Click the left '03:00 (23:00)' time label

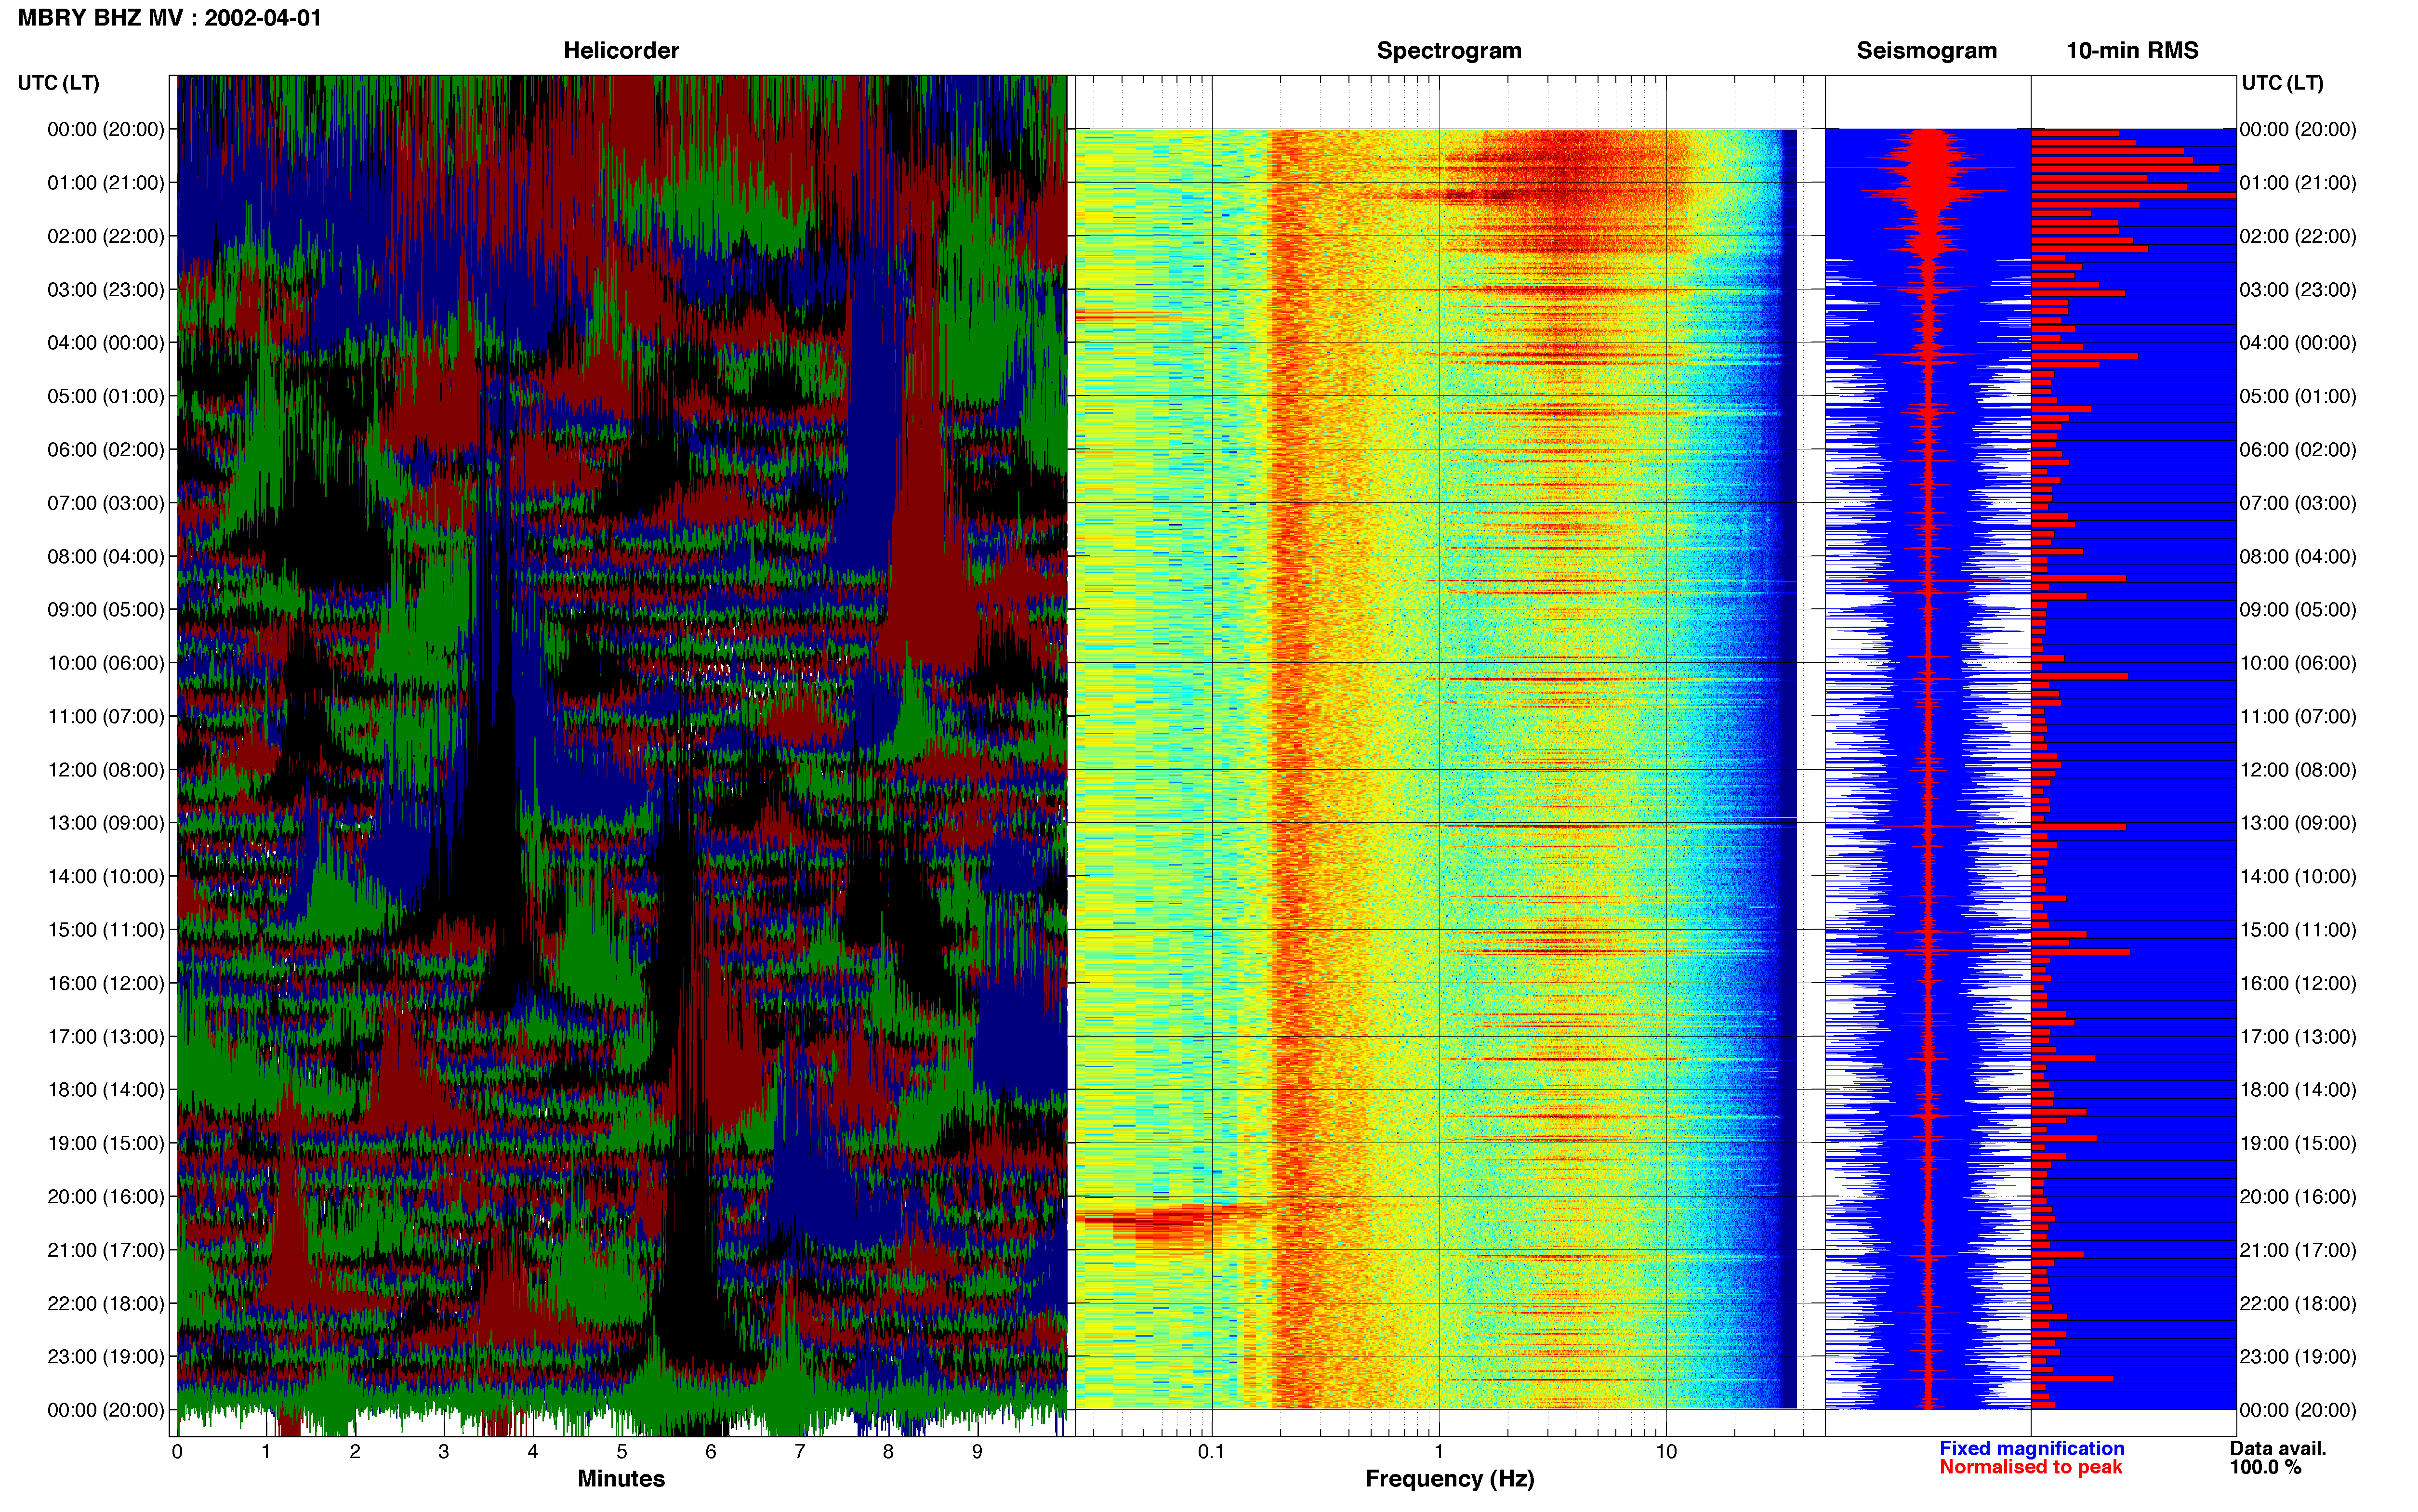106,290
